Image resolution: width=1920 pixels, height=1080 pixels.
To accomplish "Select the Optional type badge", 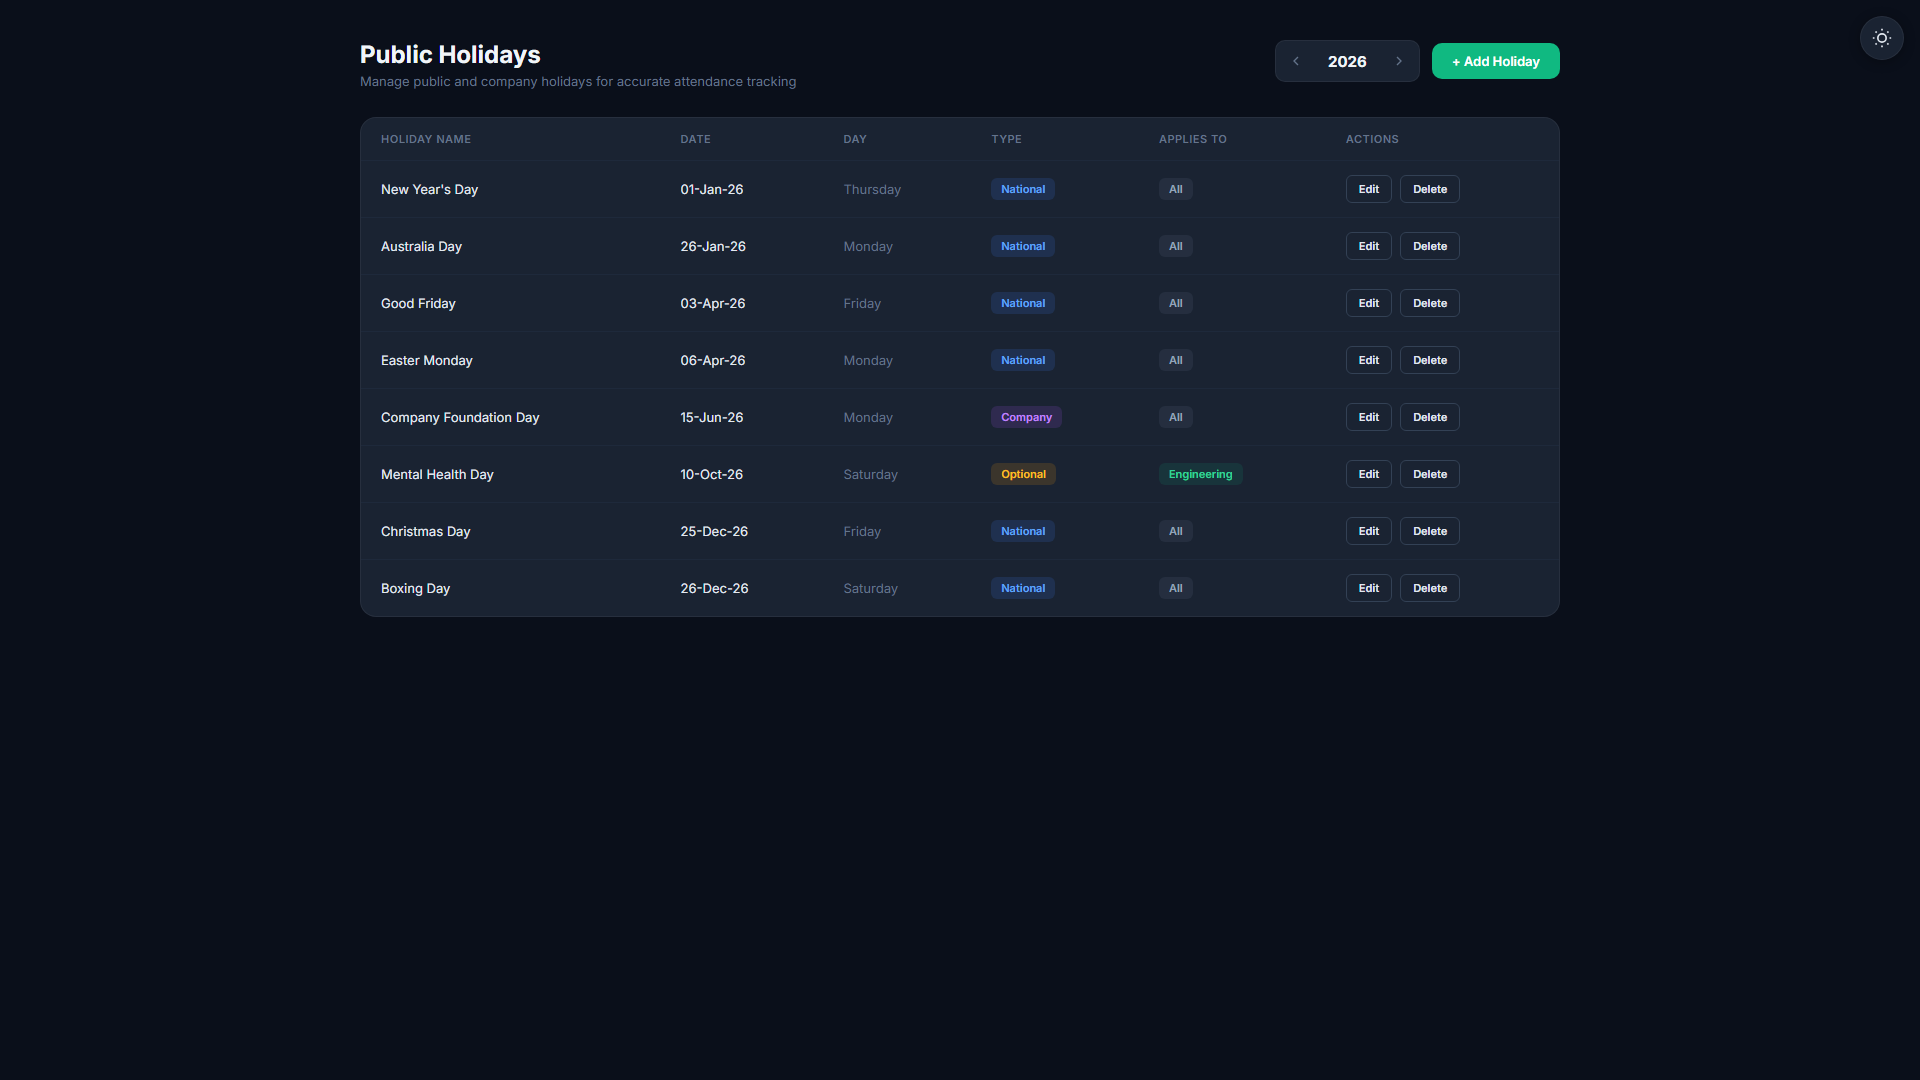I will 1023,474.
